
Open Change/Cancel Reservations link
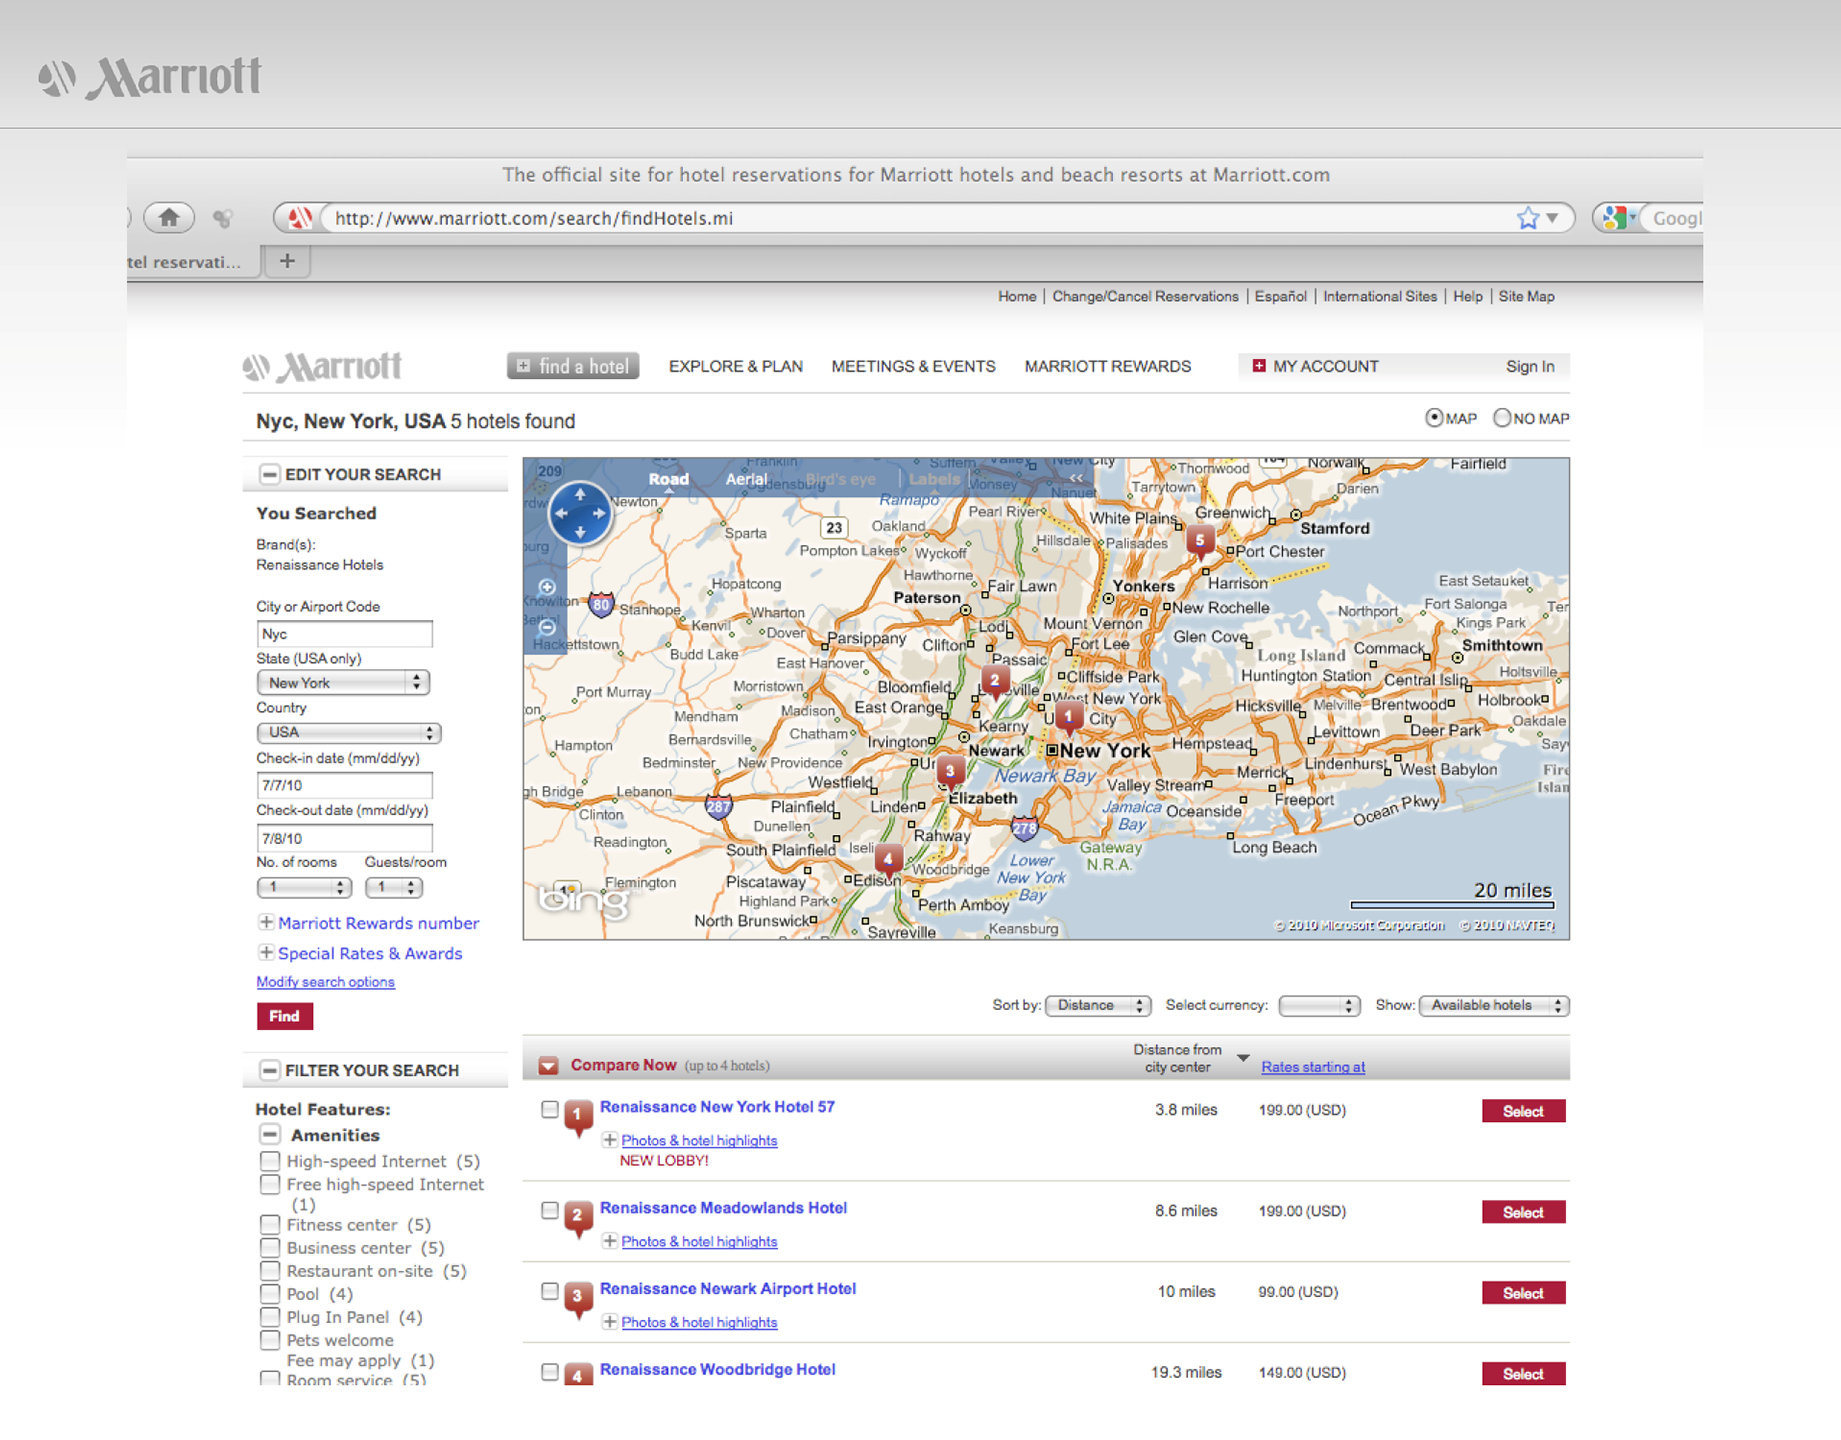pyautogui.click(x=1145, y=297)
